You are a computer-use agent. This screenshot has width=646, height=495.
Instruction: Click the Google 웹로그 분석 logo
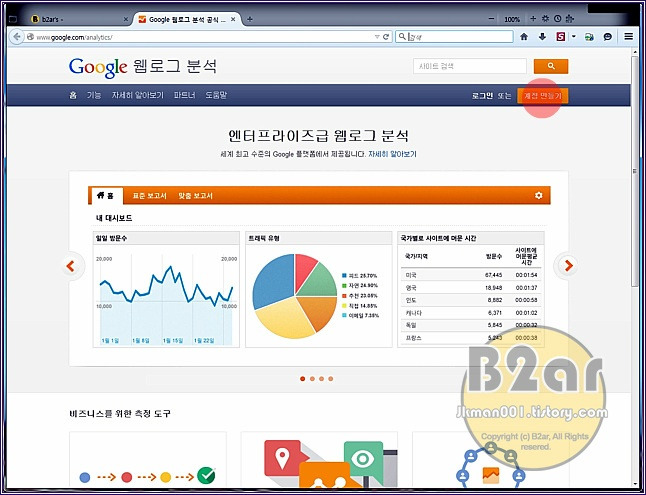143,67
